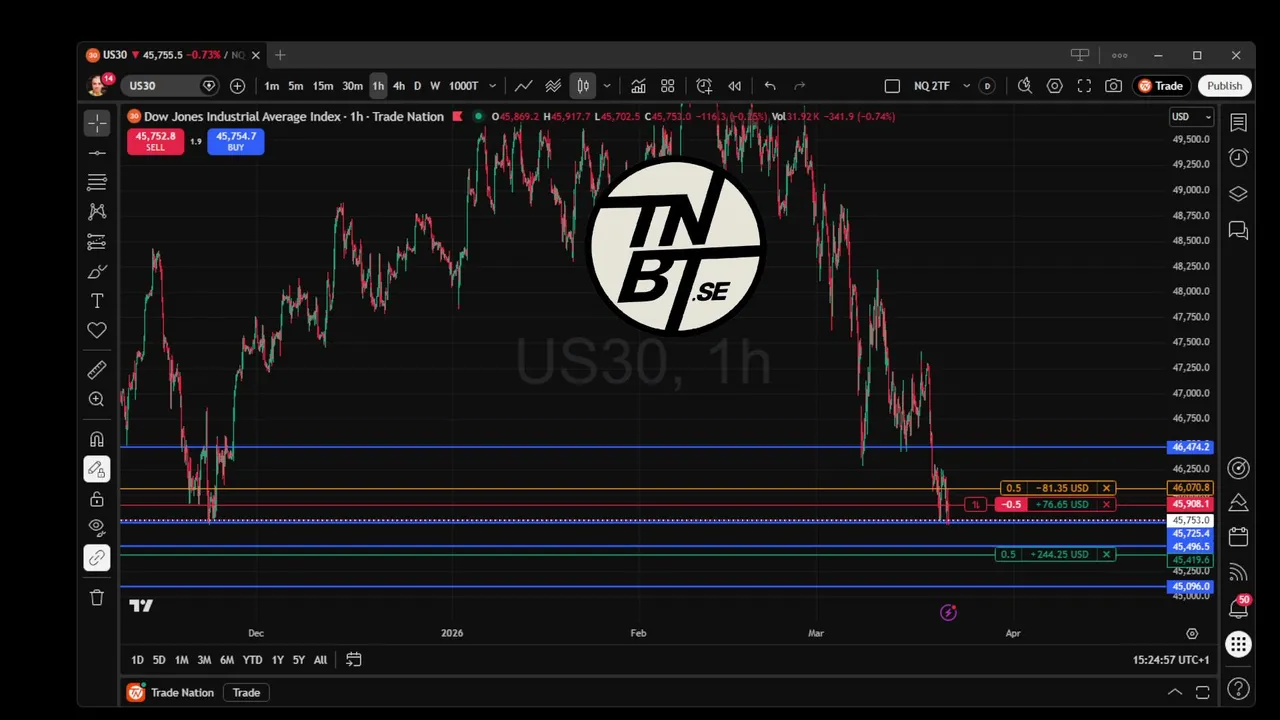Open notifications bell with 50 badge
Screen dimensions: 1280x720
click(1238, 608)
